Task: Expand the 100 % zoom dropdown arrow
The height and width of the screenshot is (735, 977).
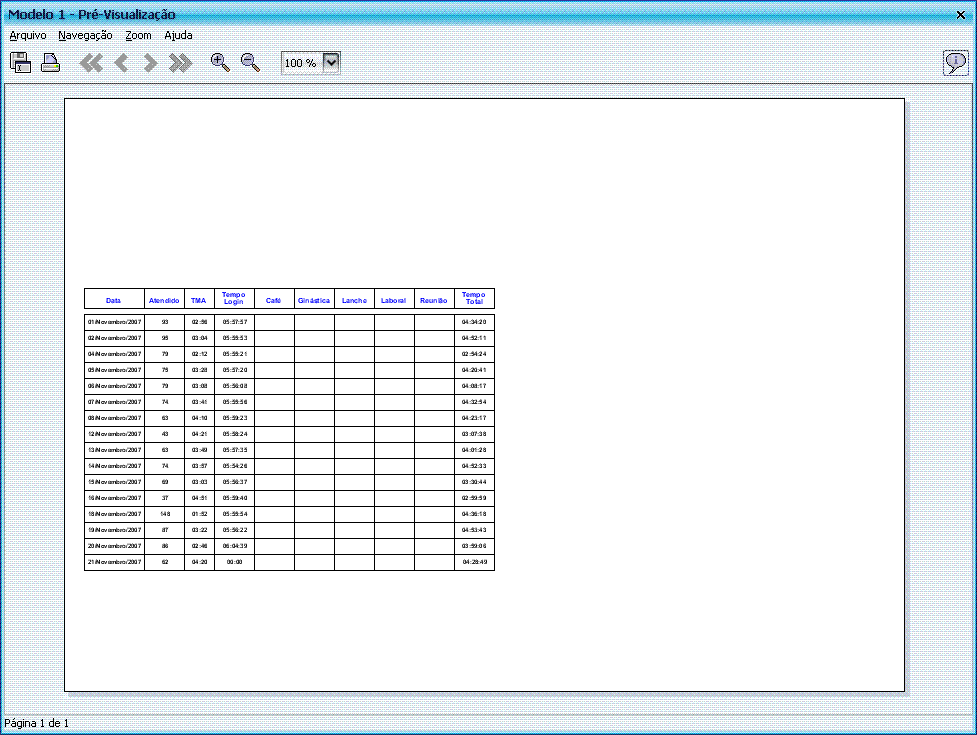Action: (332, 63)
